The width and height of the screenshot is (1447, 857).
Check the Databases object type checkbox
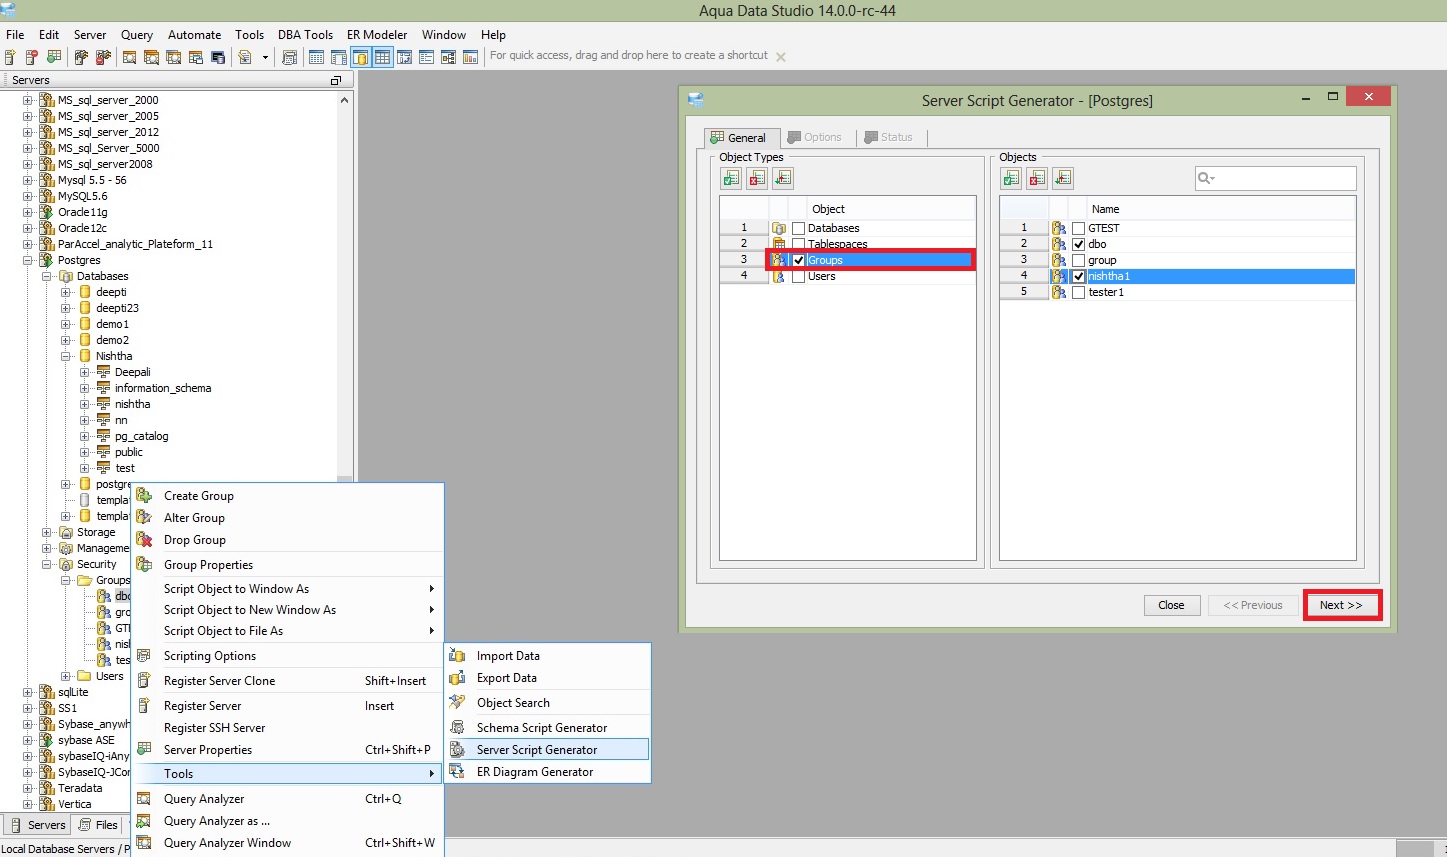point(798,228)
